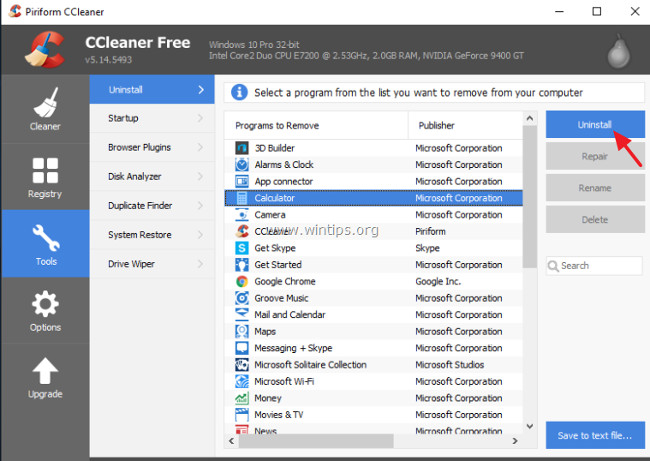Viewport: 650px width, 461px height.
Task: Click the Mail and Calendar icon
Action: click(242, 314)
